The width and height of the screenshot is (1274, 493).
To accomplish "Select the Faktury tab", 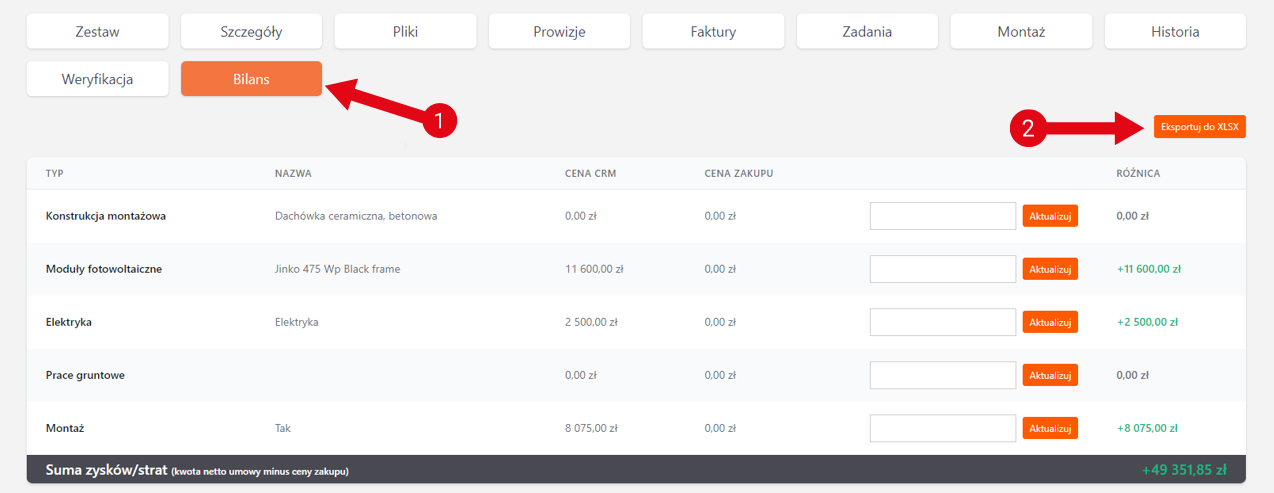I will coord(713,31).
